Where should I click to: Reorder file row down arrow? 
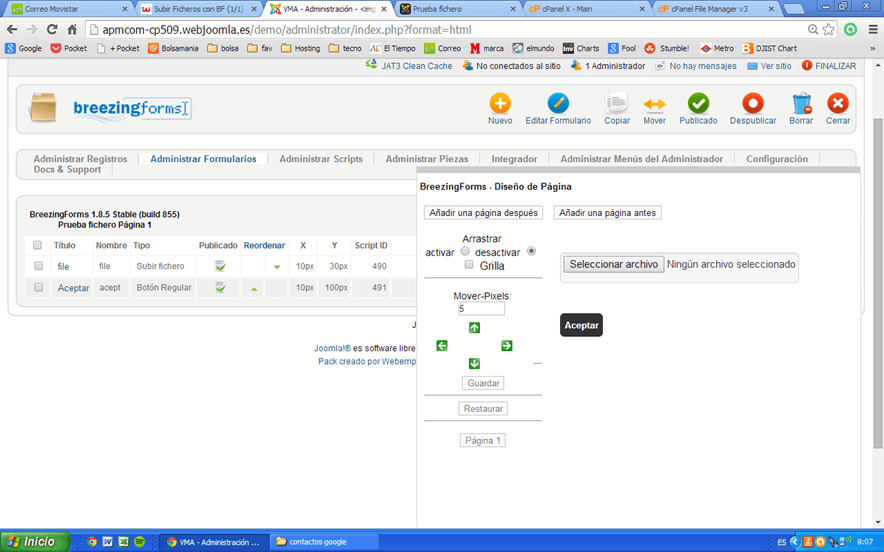tap(277, 267)
